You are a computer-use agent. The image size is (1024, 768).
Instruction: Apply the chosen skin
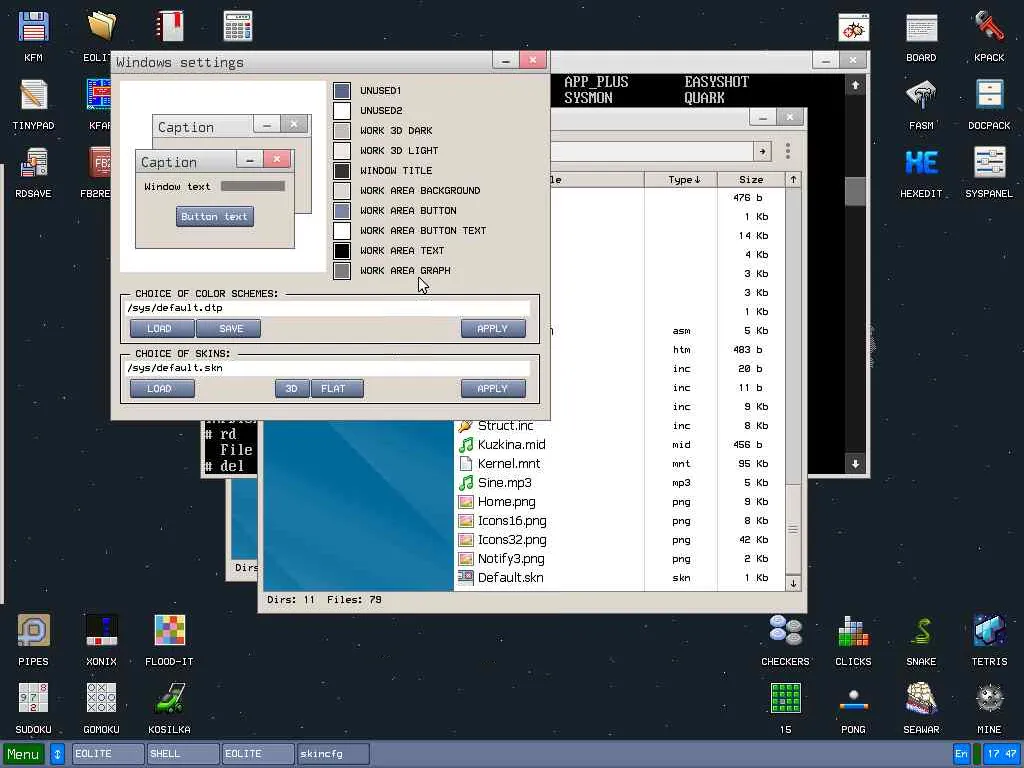[493, 389]
